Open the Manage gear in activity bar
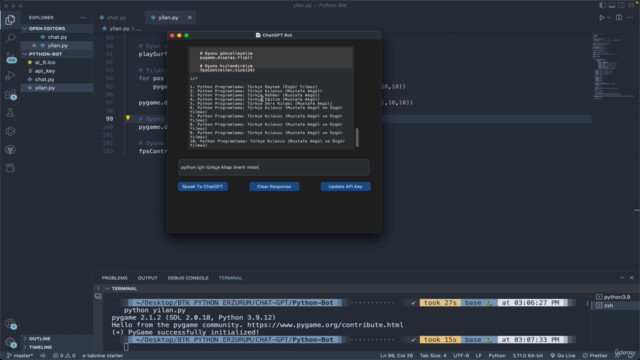This screenshot has width=640, height=360. [x=10, y=343]
